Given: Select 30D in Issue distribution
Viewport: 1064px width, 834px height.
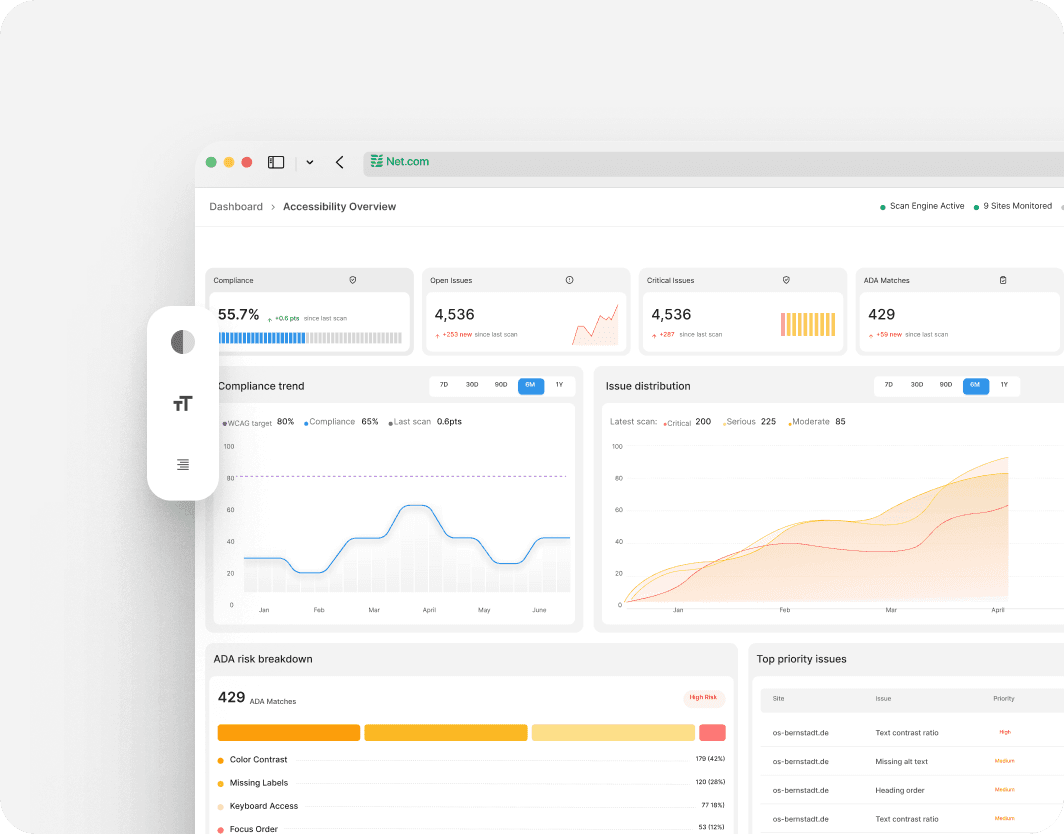Looking at the screenshot, I should [x=917, y=385].
